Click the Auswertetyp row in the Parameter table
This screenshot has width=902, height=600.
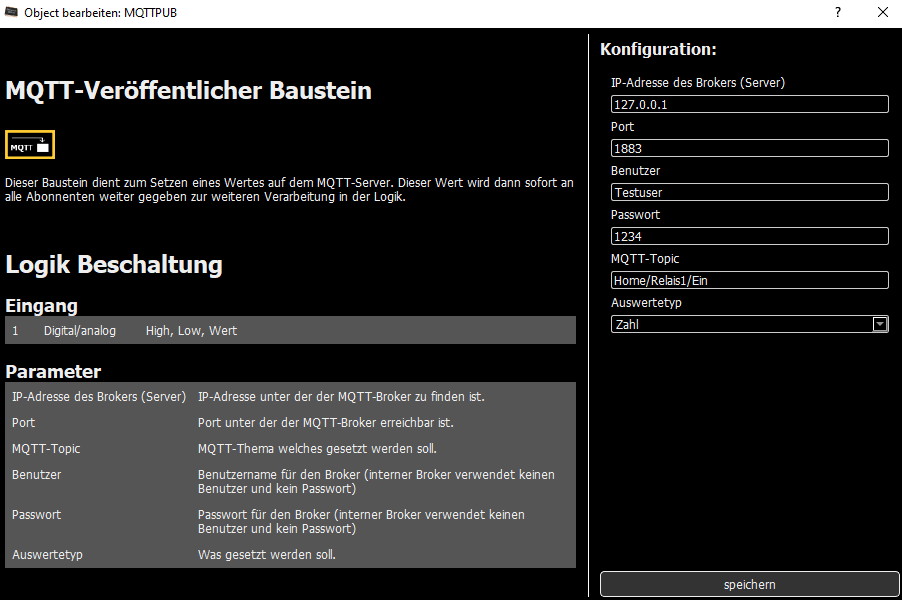pyautogui.click(x=290, y=554)
